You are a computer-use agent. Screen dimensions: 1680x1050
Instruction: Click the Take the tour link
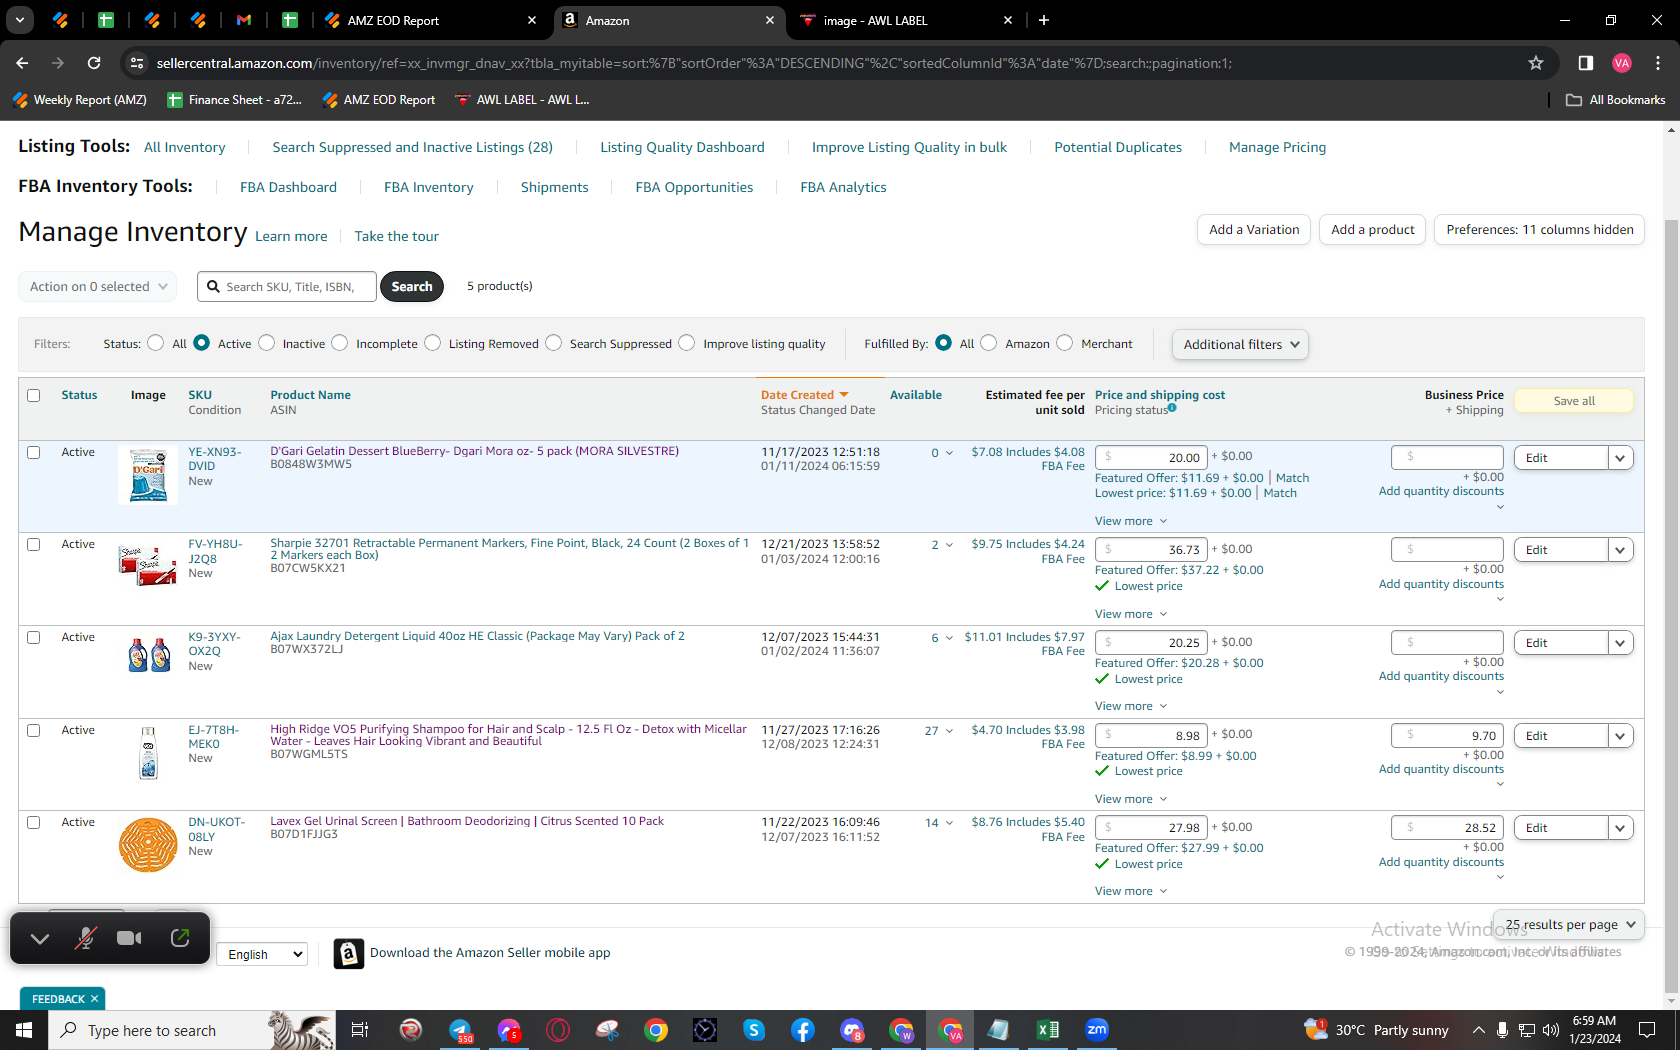pos(396,236)
